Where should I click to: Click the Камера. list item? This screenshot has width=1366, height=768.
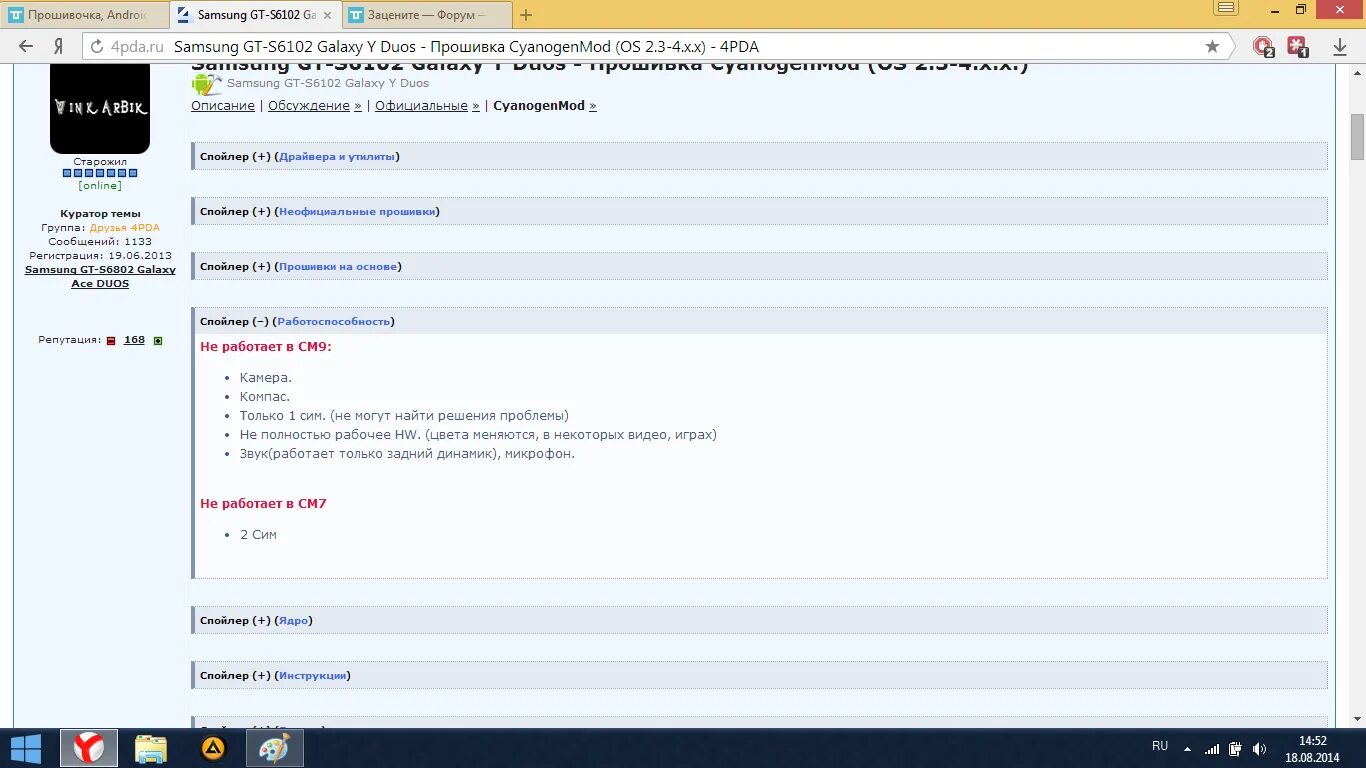click(266, 378)
